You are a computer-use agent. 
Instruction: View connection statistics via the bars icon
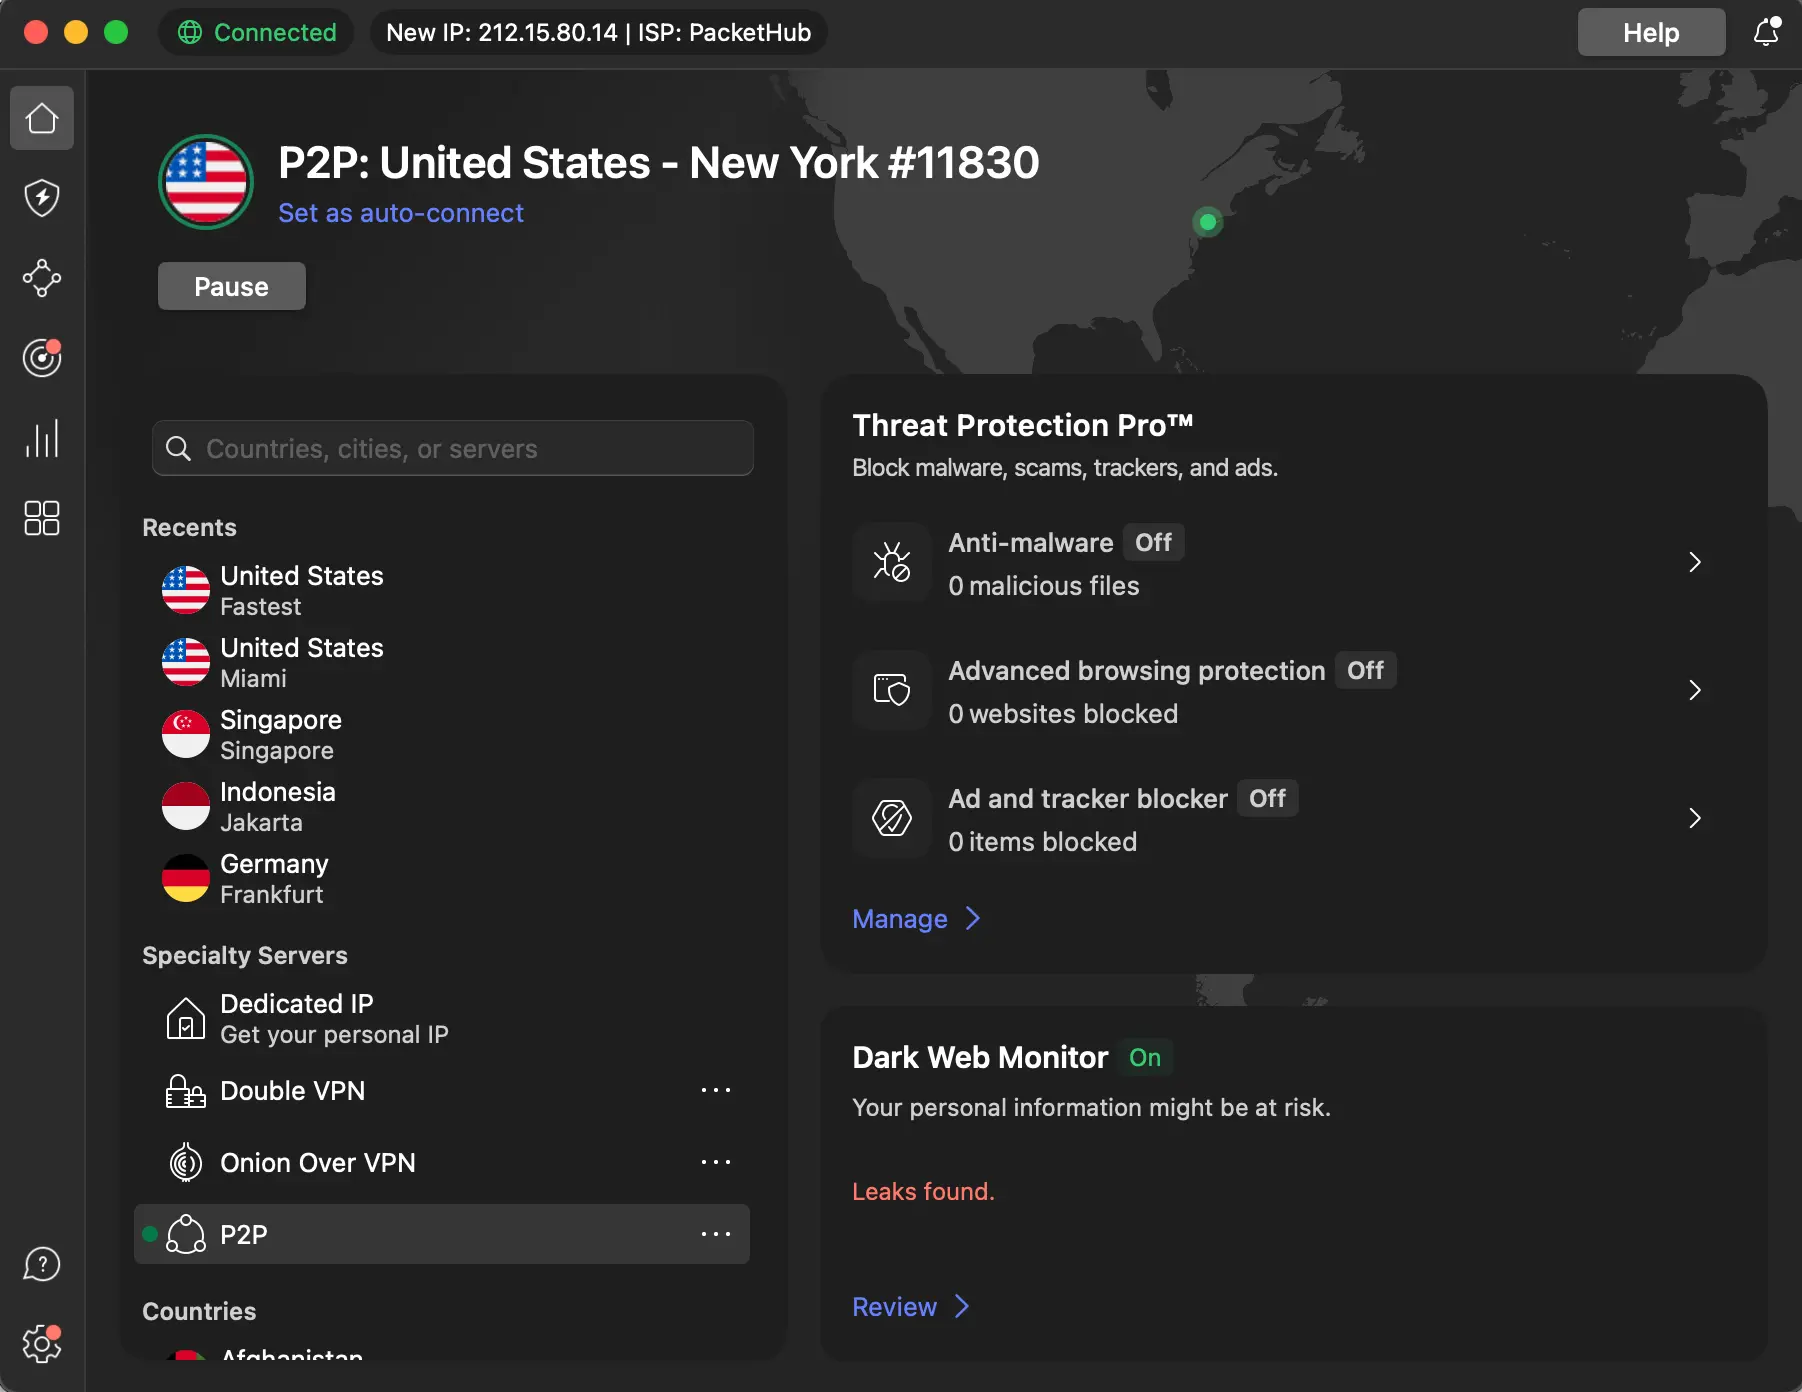pos(41,438)
